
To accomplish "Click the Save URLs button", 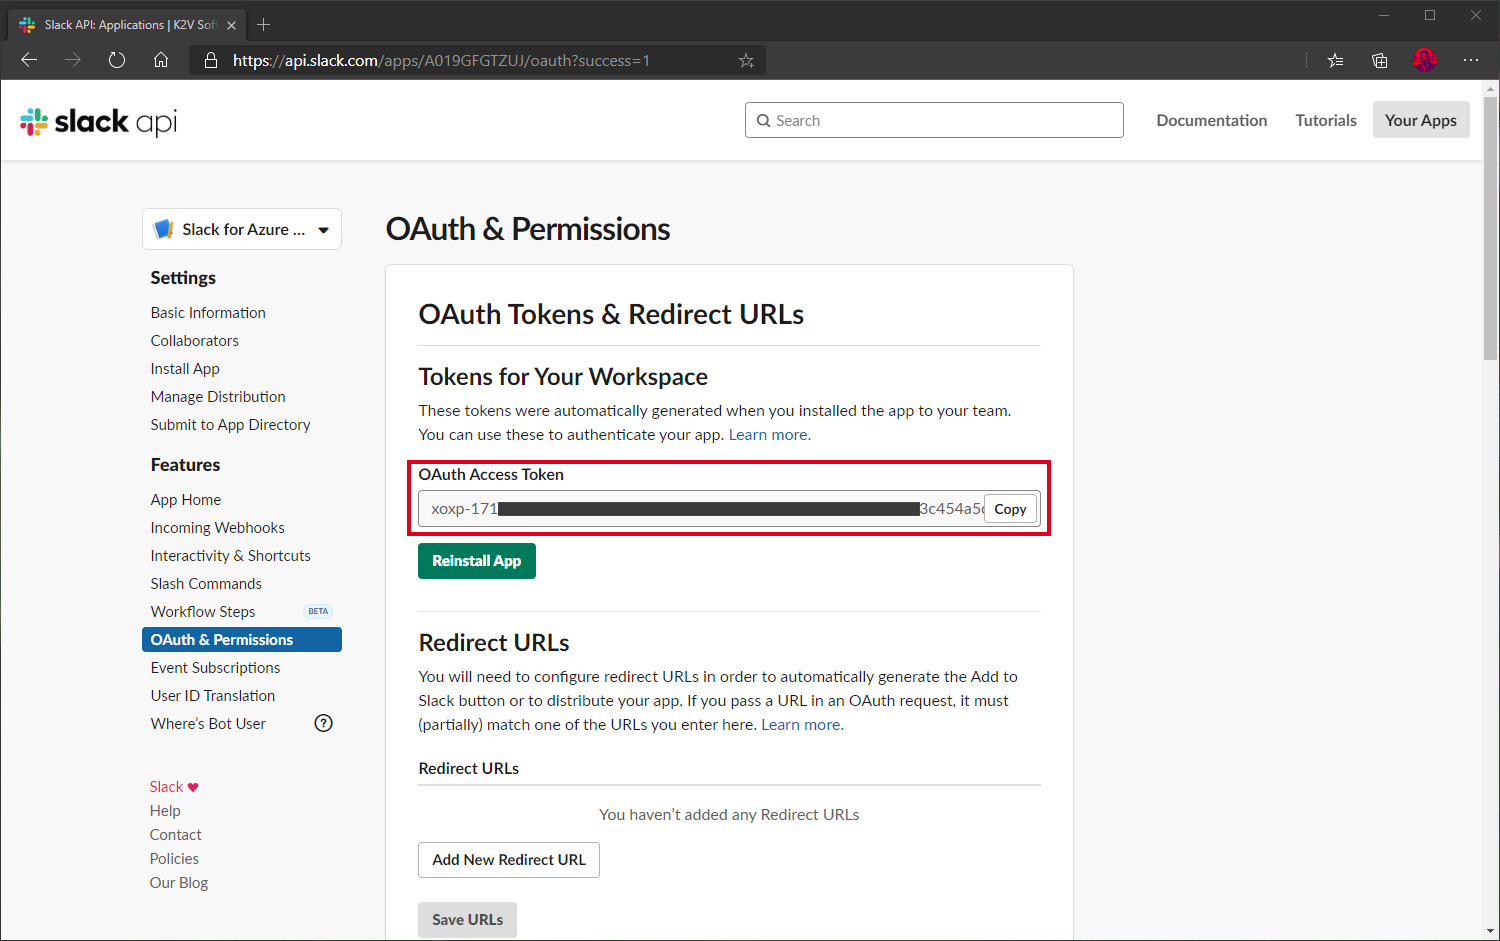I will (467, 920).
